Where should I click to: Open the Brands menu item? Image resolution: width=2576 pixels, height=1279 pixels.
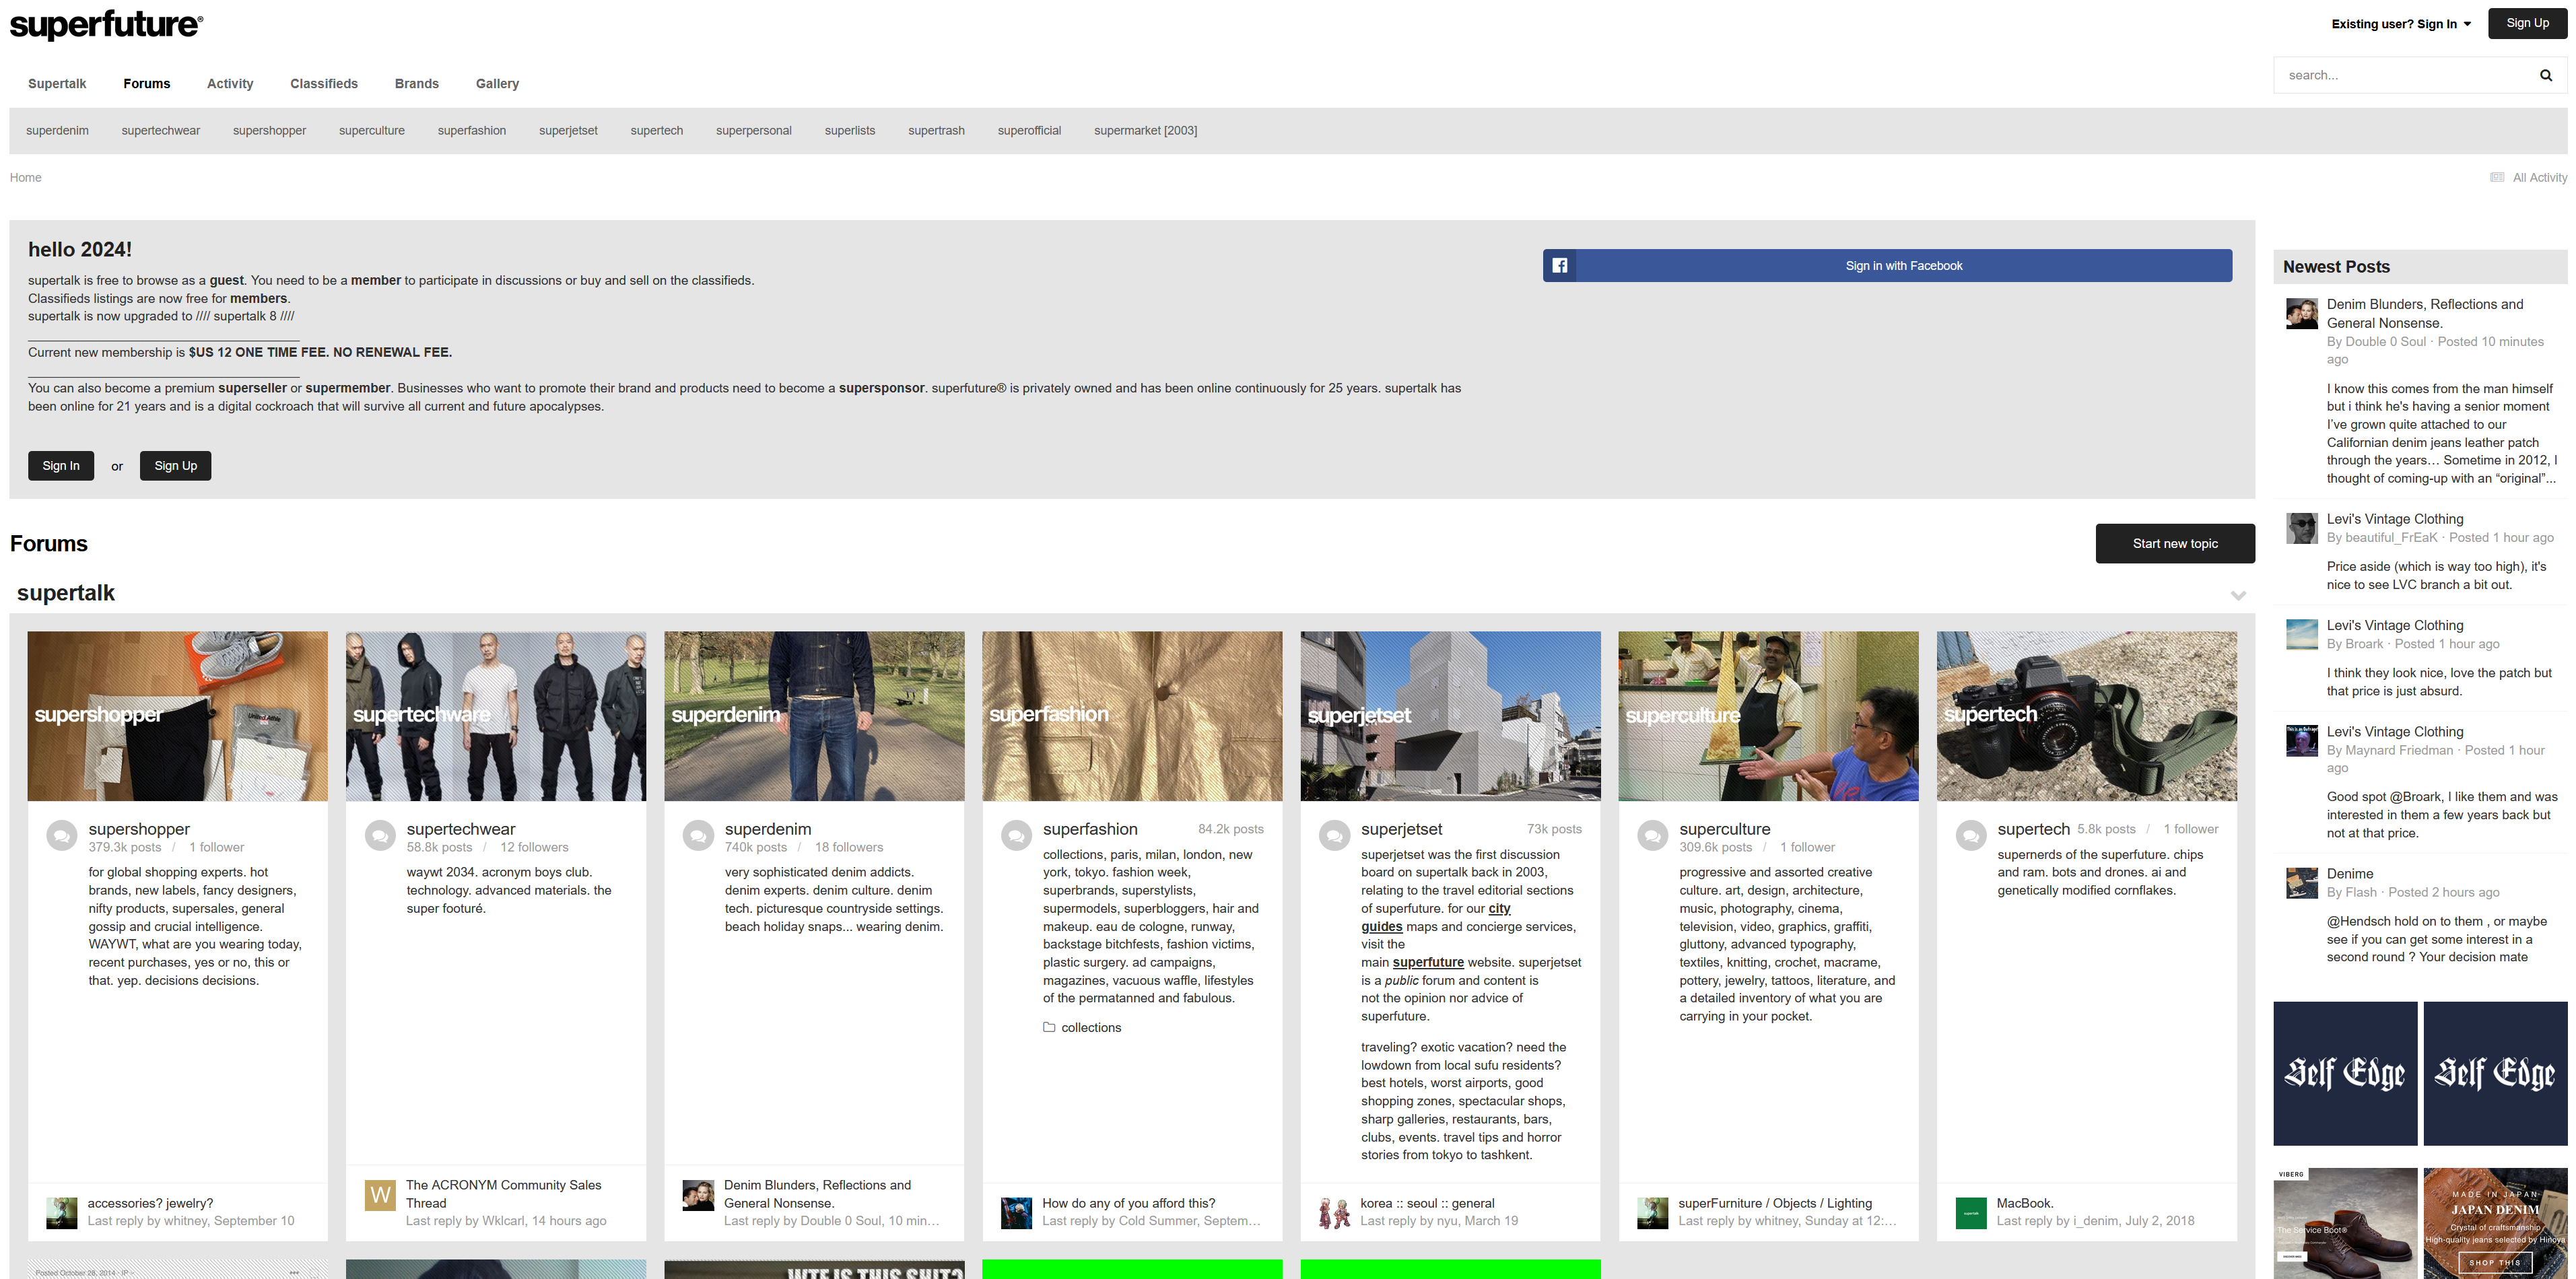(416, 84)
